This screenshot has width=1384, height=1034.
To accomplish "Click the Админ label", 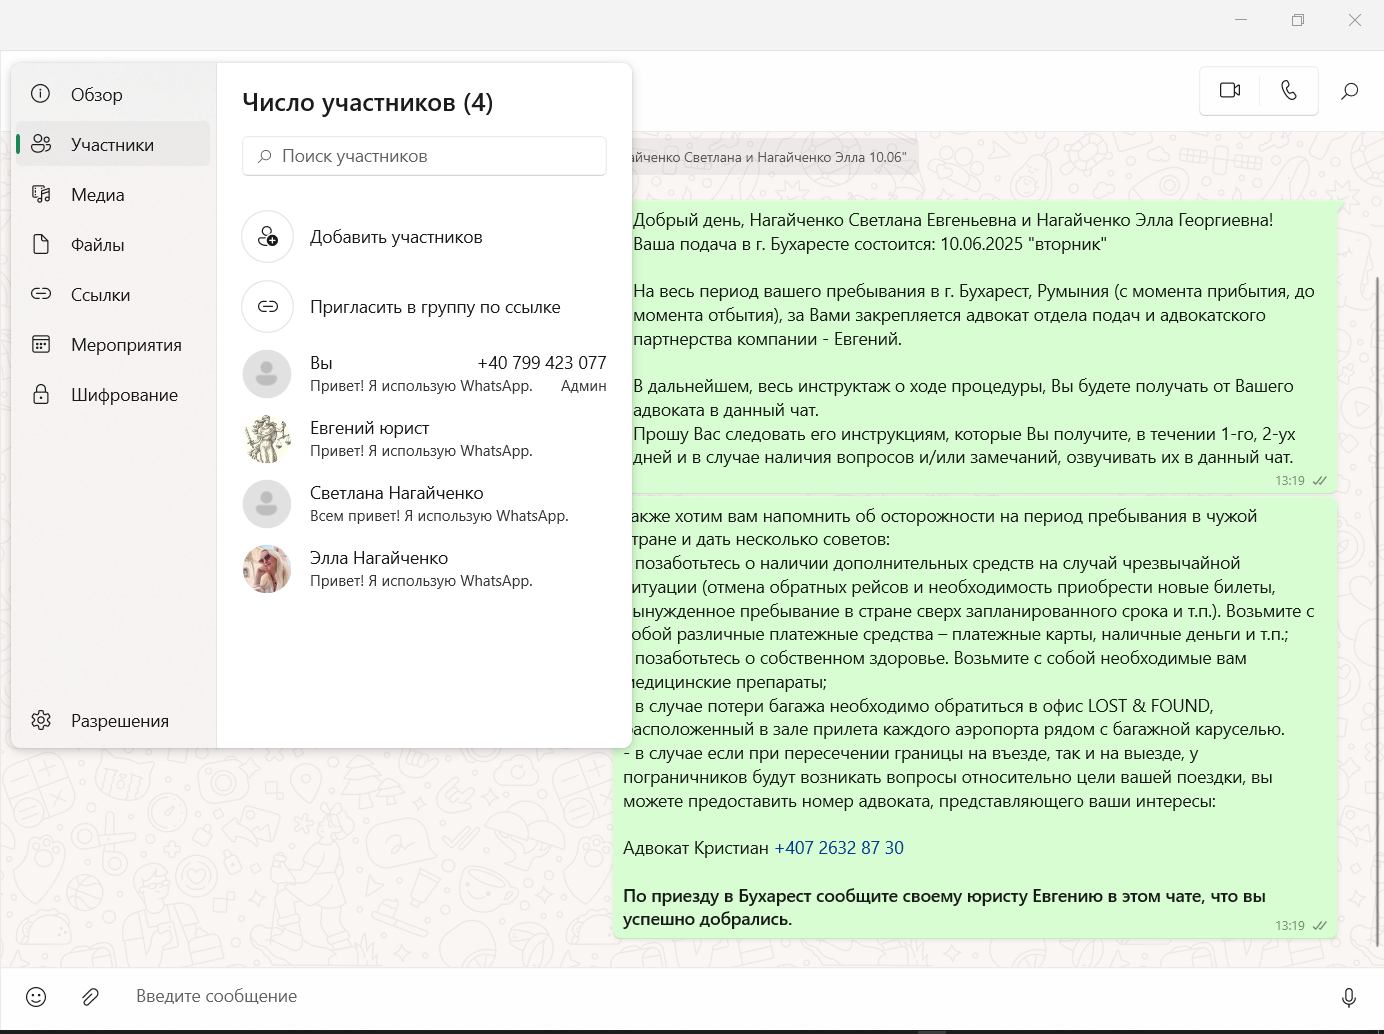I will pyautogui.click(x=584, y=386).
